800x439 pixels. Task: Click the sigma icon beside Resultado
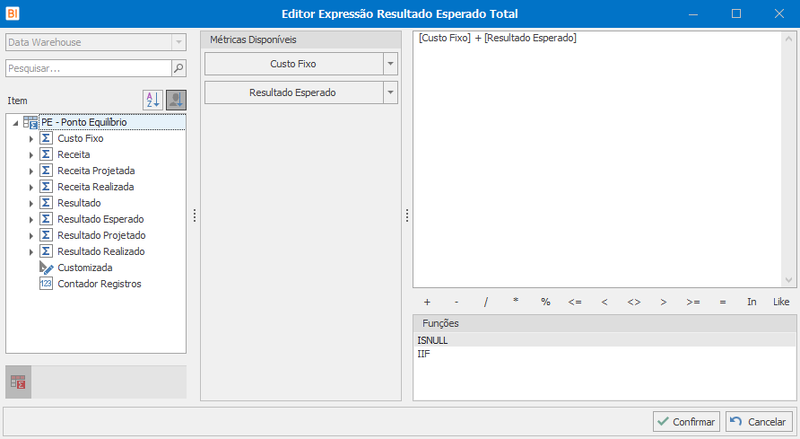point(46,203)
